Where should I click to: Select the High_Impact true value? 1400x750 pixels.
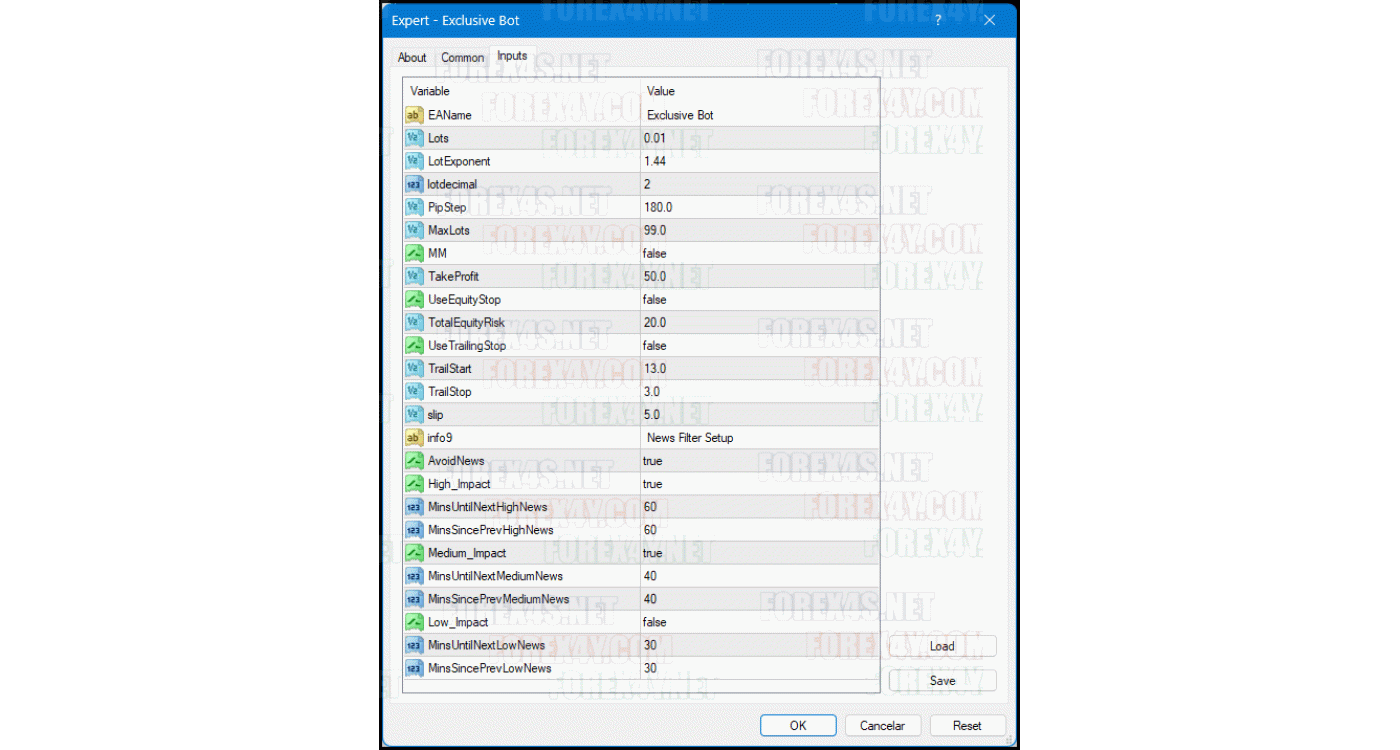tap(653, 484)
